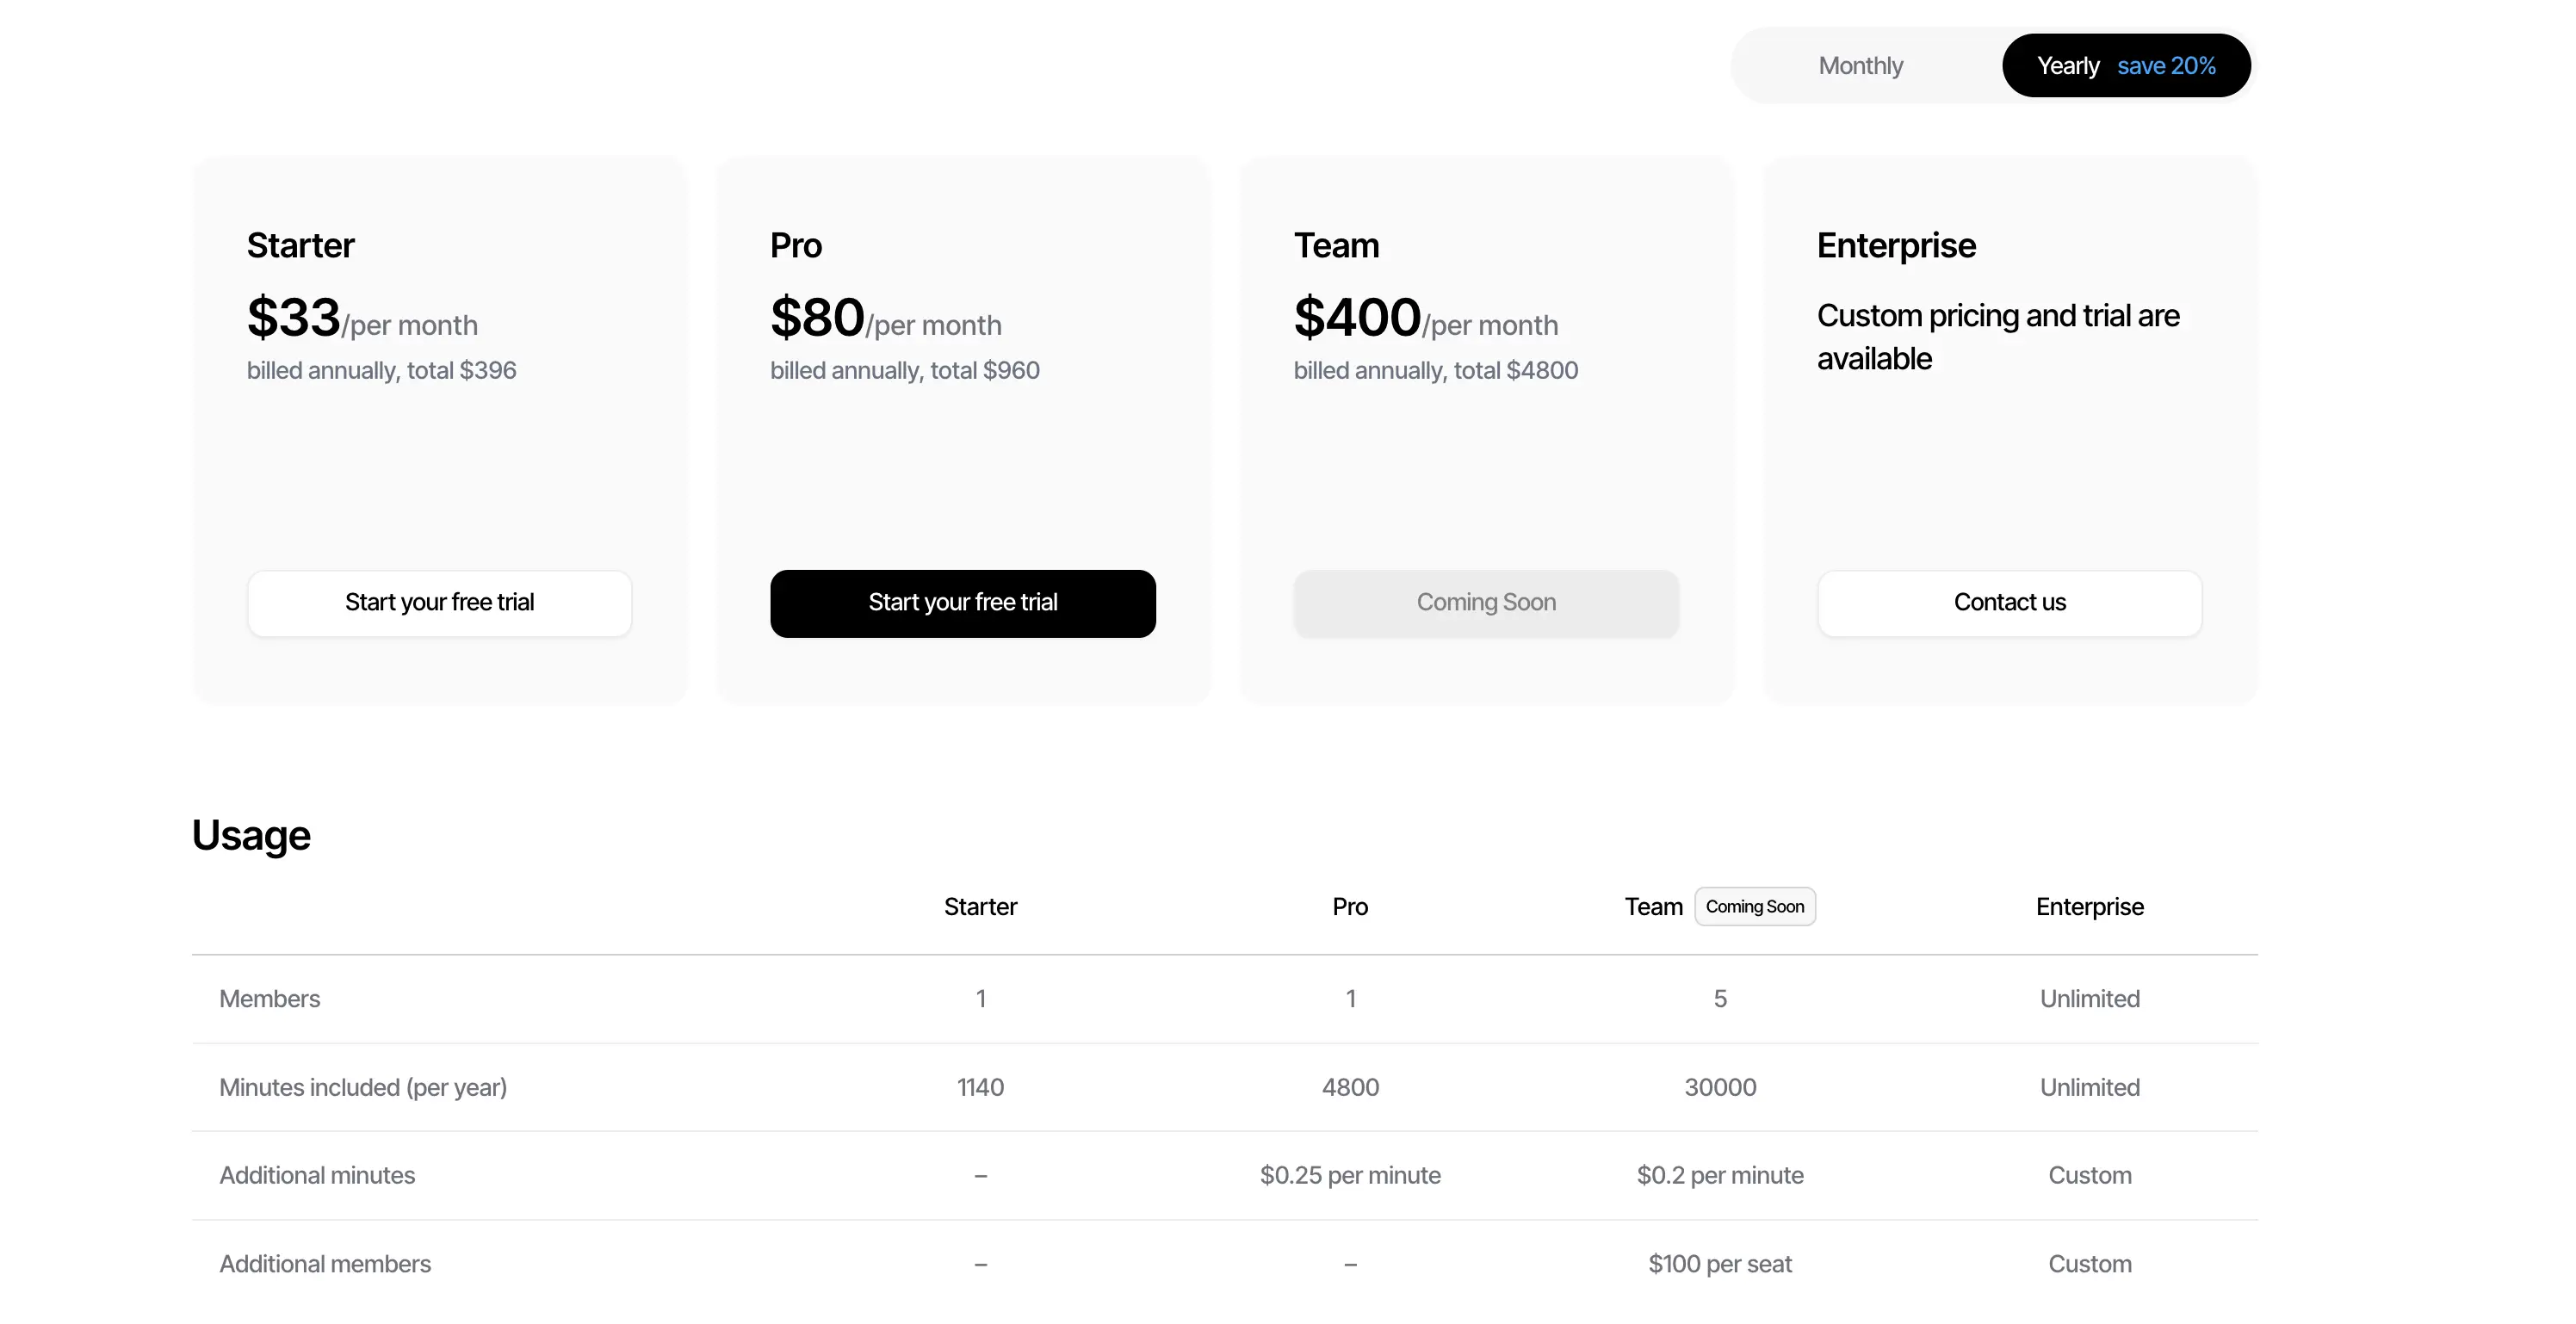Click the Members row label
This screenshot has height=1324, width=2576.
click(x=269, y=998)
